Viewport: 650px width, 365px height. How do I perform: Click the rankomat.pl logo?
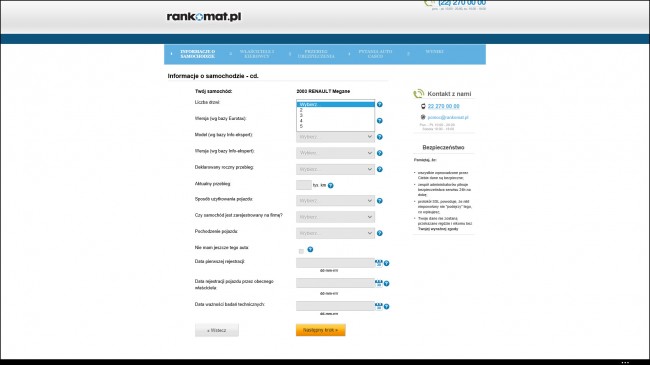pyautogui.click(x=204, y=17)
